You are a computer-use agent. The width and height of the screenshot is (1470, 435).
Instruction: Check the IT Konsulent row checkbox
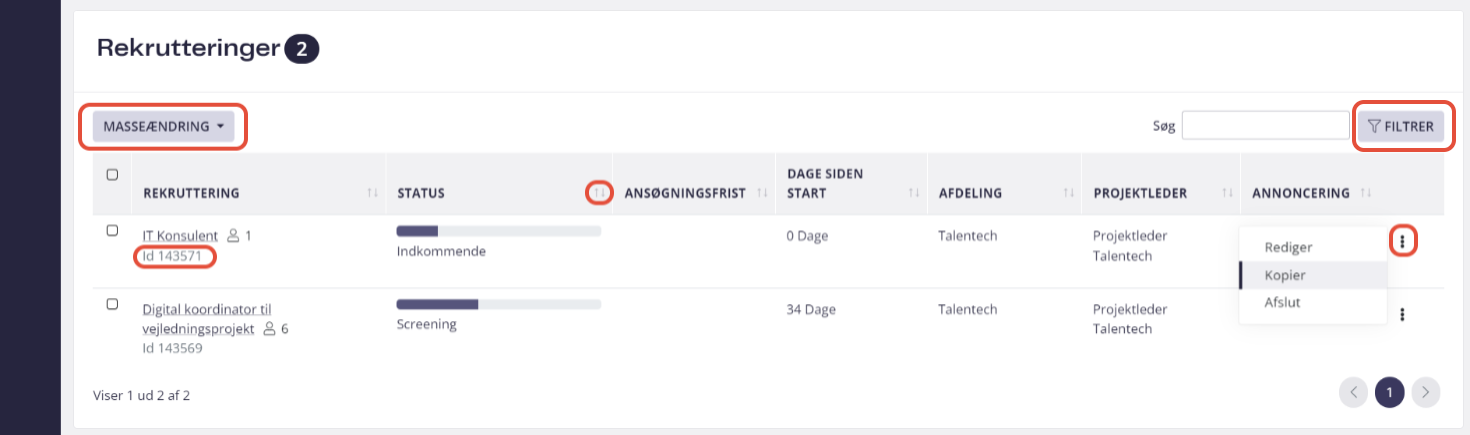pyautogui.click(x=112, y=230)
